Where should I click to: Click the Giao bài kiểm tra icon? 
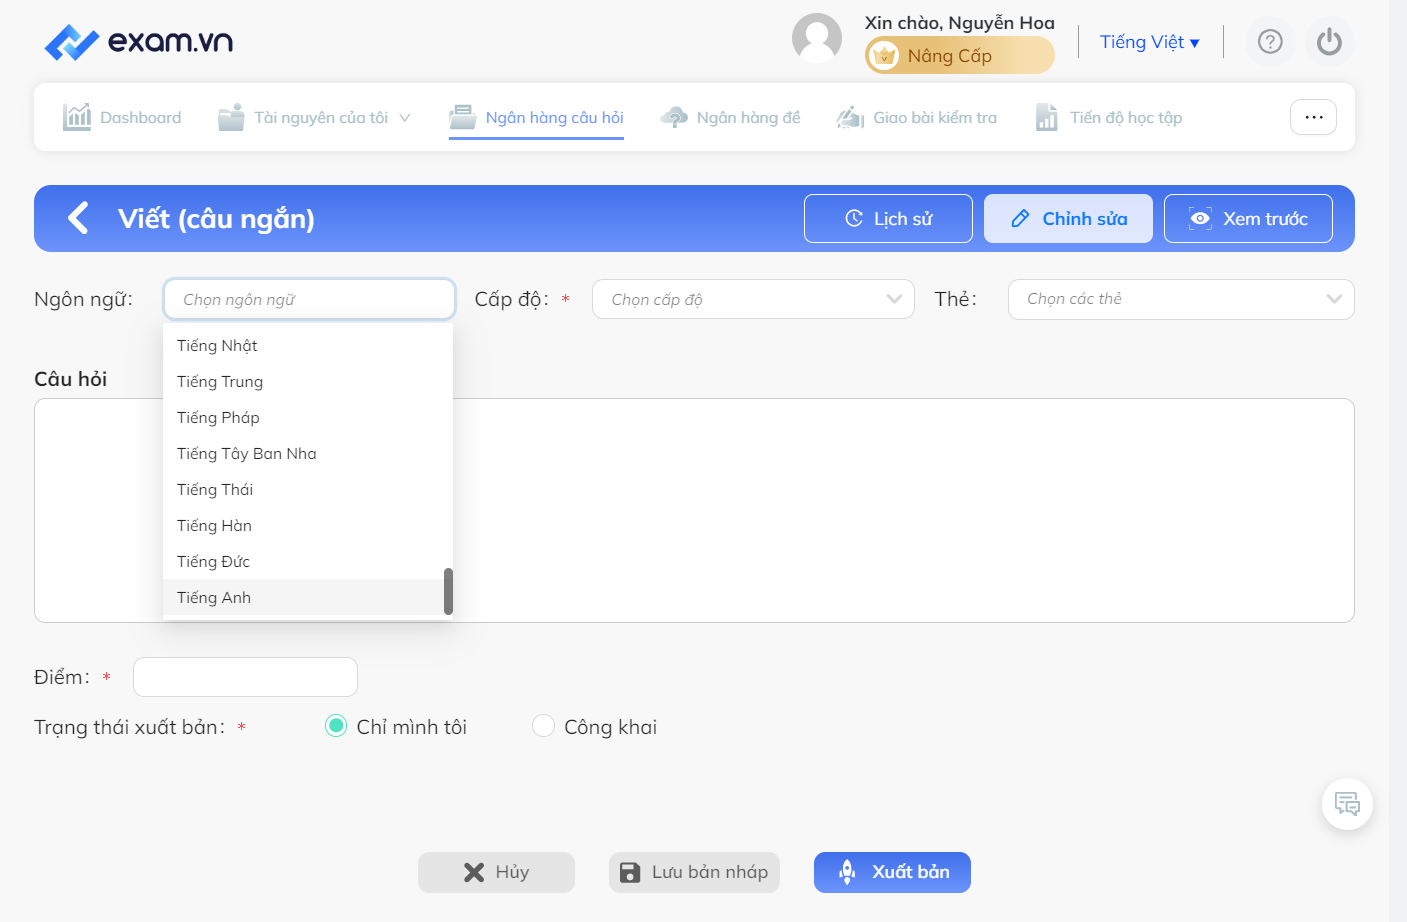(850, 117)
